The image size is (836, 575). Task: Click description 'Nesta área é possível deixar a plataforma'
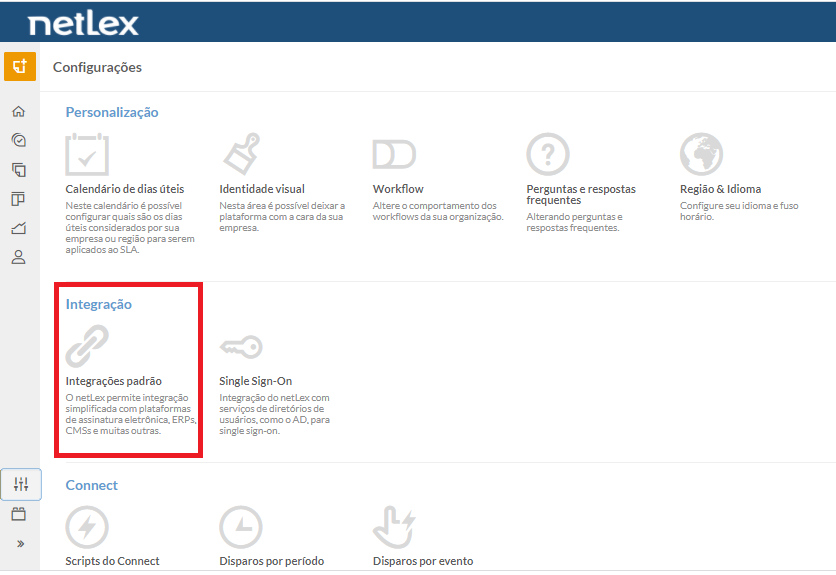coord(282,217)
